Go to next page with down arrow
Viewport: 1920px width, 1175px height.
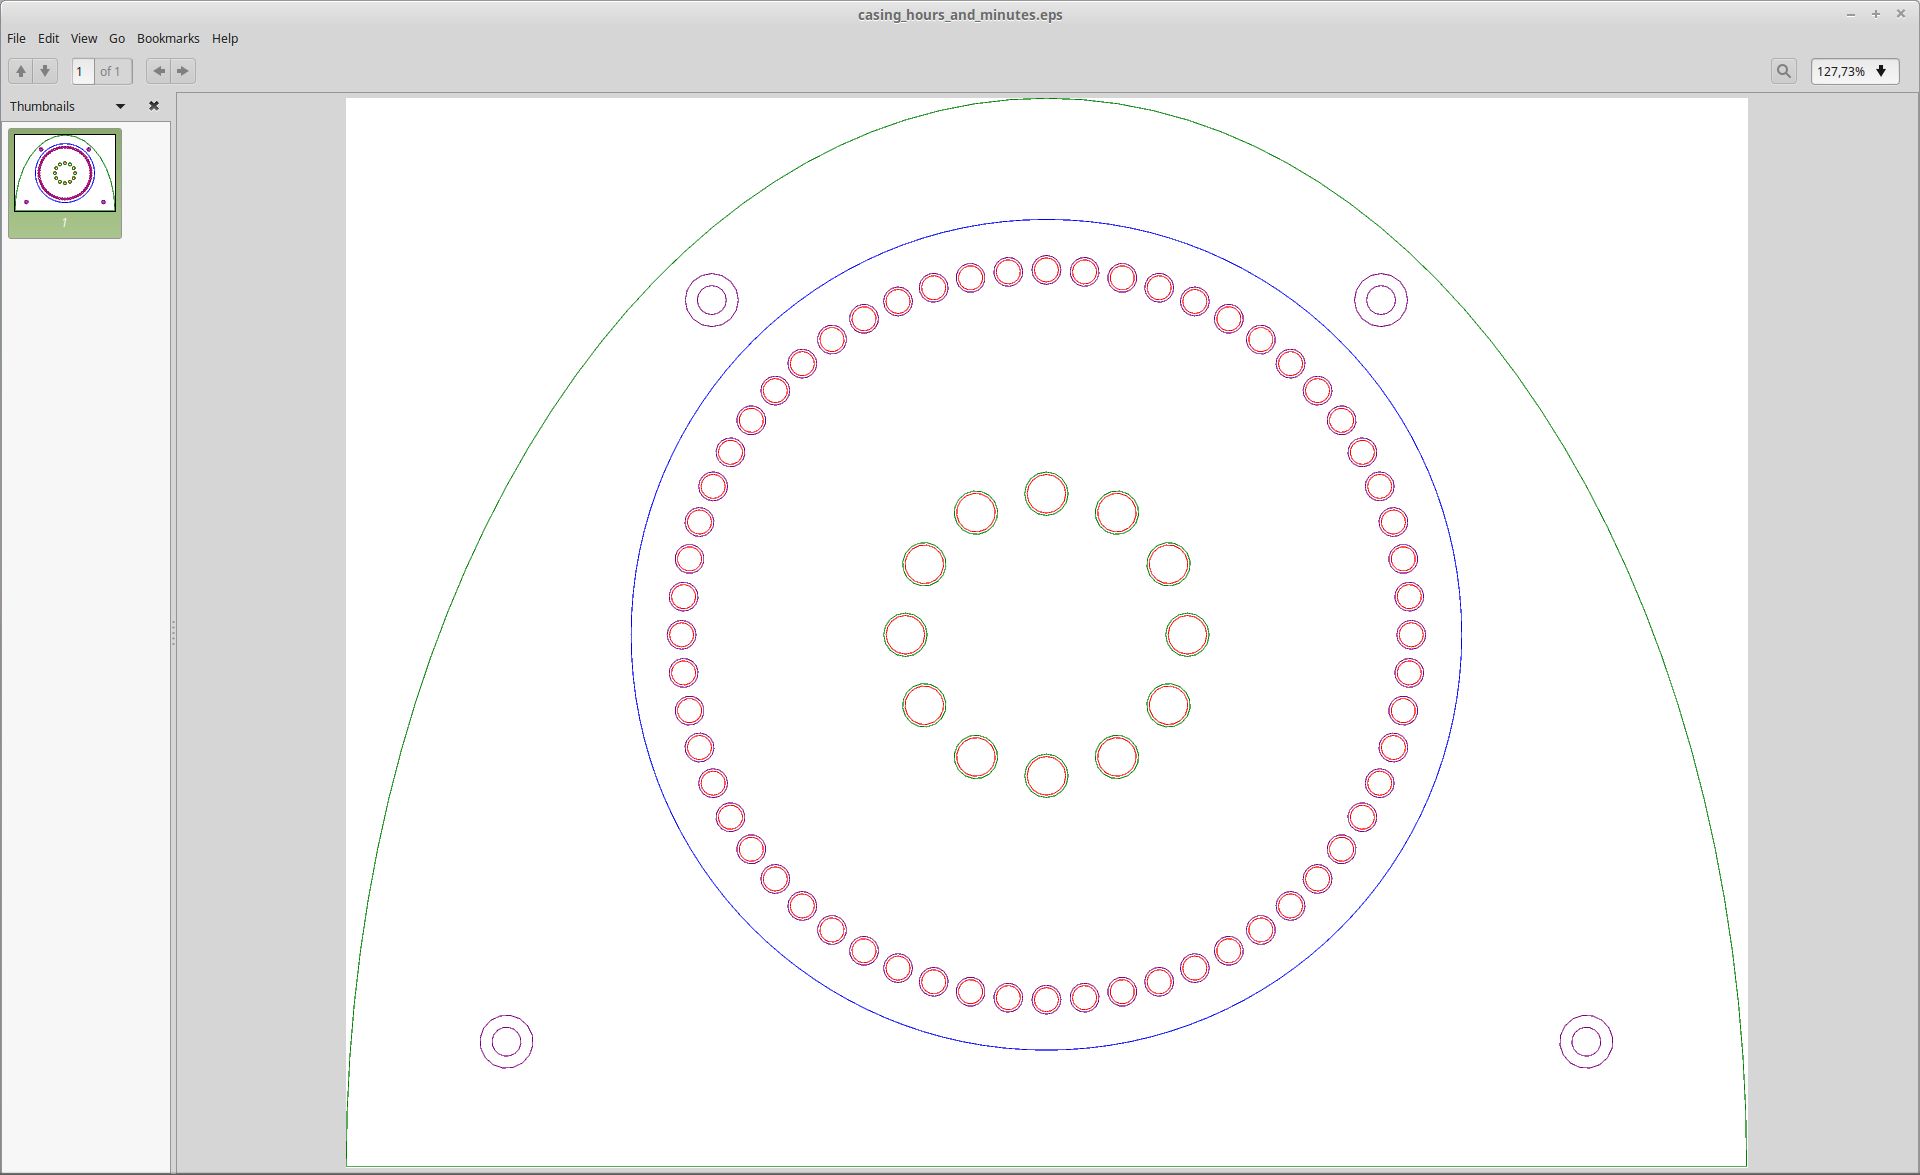click(45, 71)
